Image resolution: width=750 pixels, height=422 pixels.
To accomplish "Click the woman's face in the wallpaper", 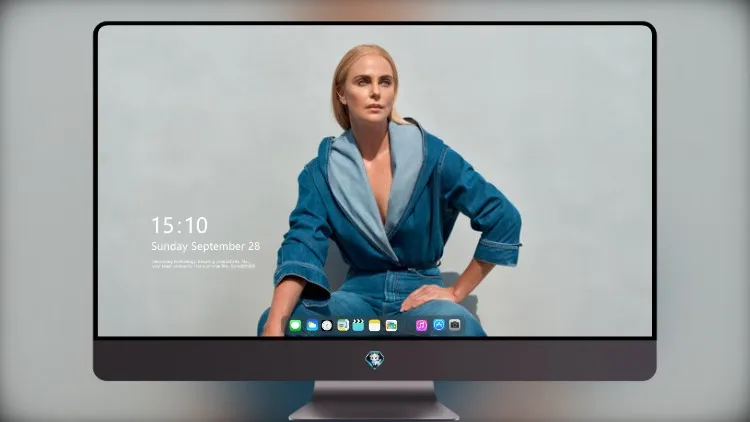I will [370, 94].
